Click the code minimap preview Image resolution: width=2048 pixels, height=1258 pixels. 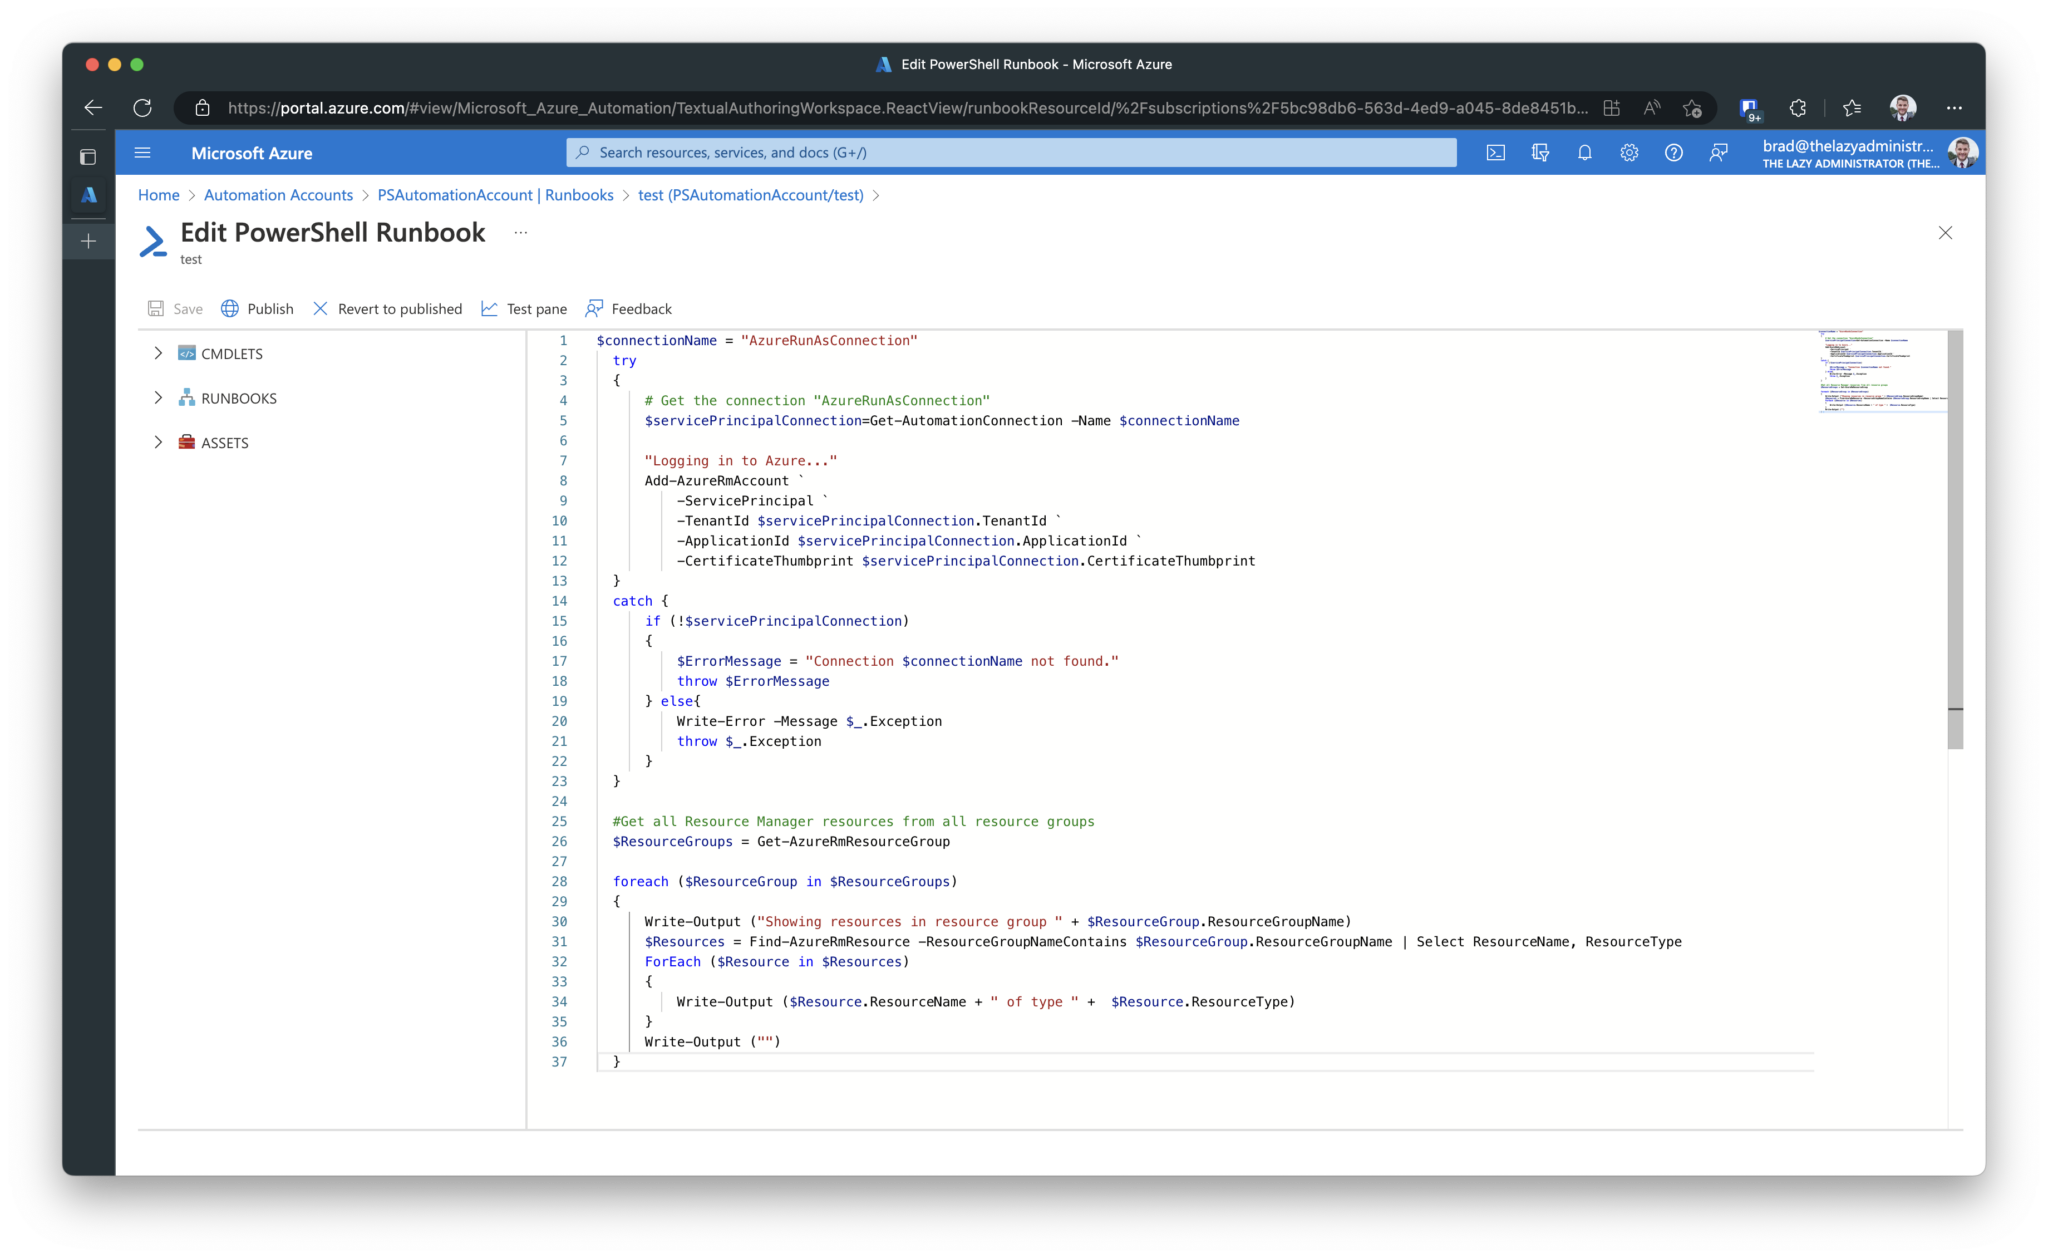pos(1881,371)
